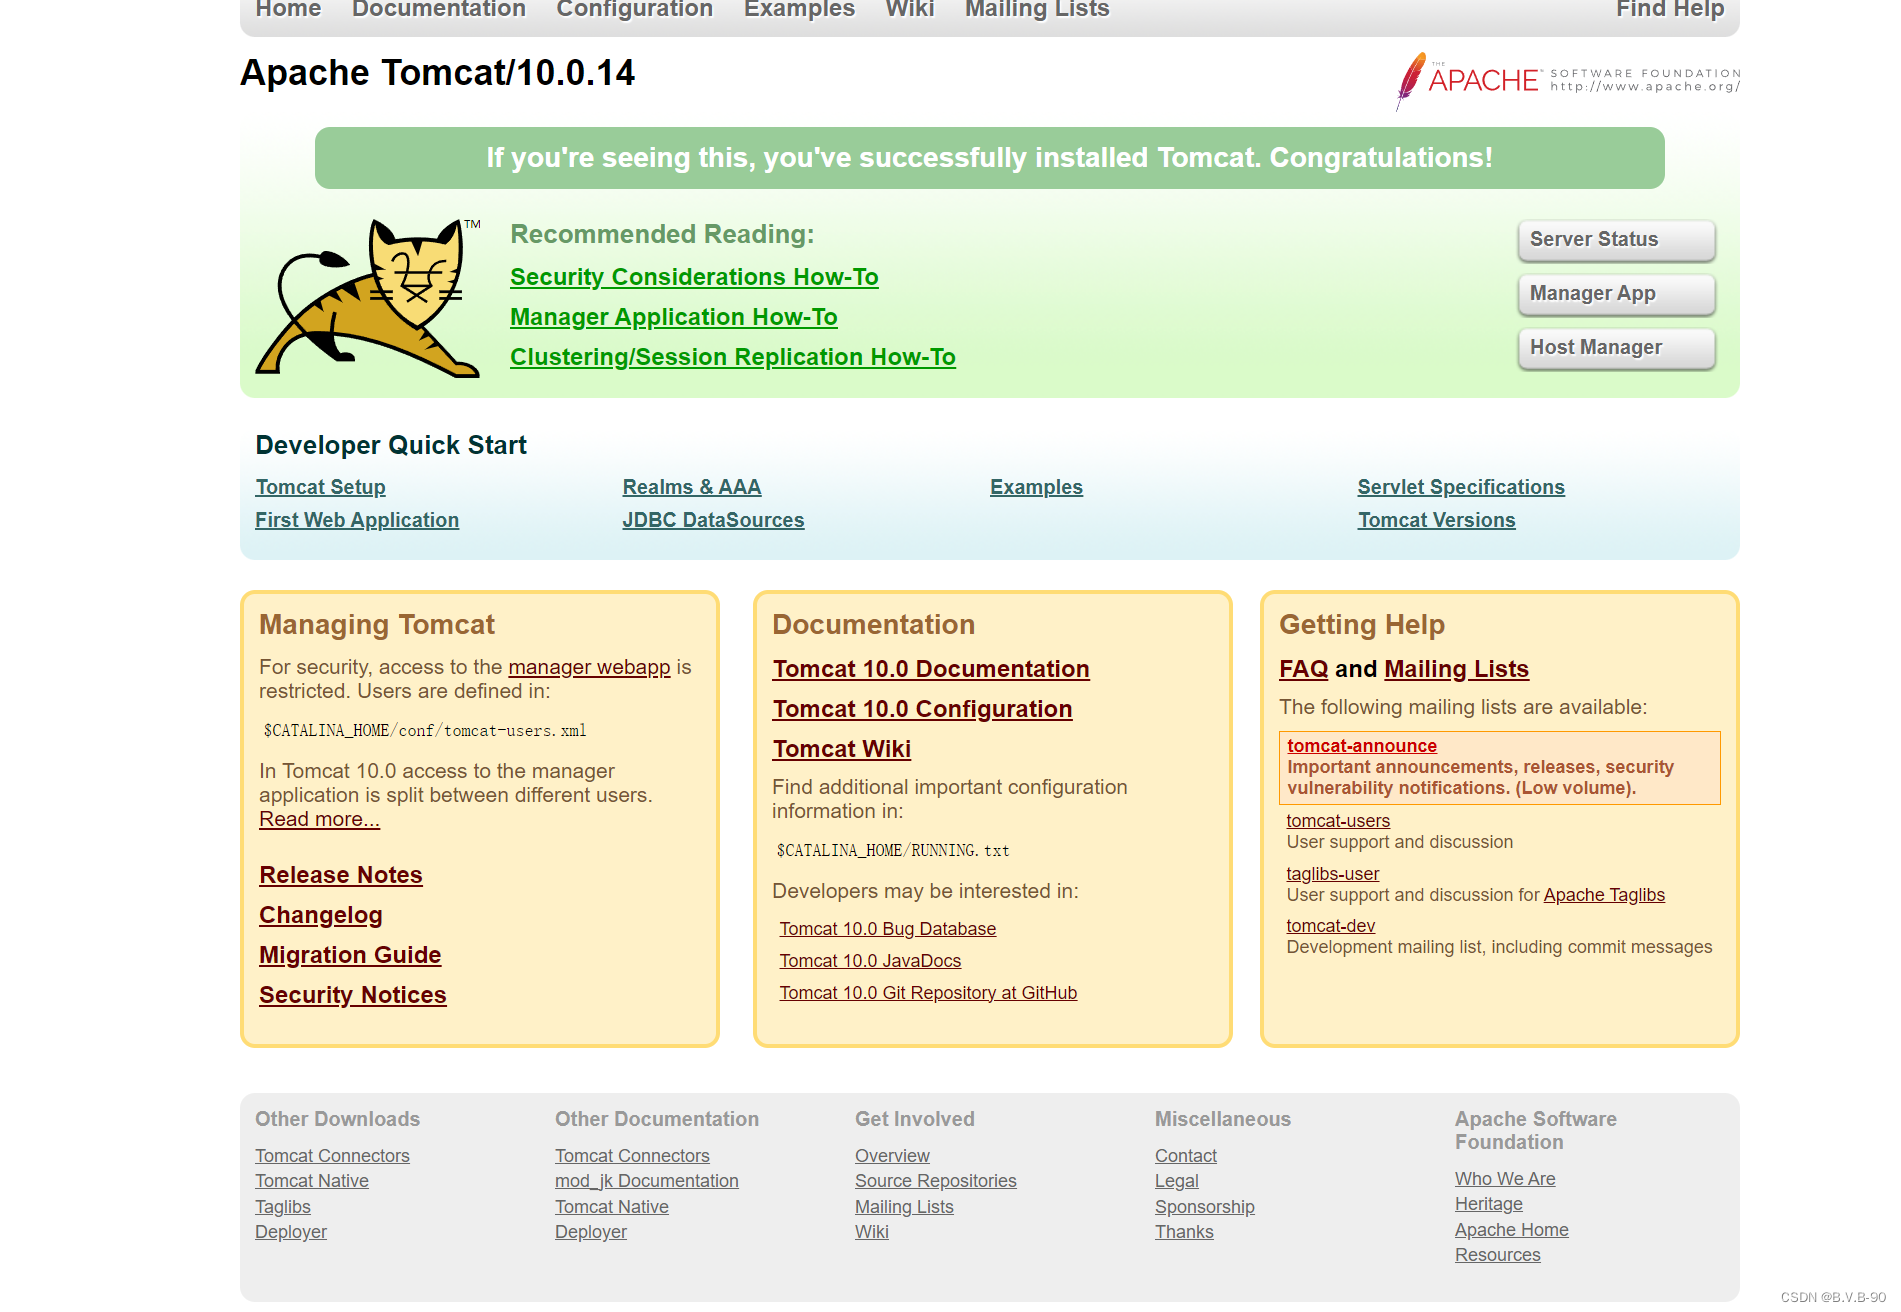The height and width of the screenshot is (1312, 1901).
Task: Open Tomcat Native under Other Documentation
Action: click(x=612, y=1207)
